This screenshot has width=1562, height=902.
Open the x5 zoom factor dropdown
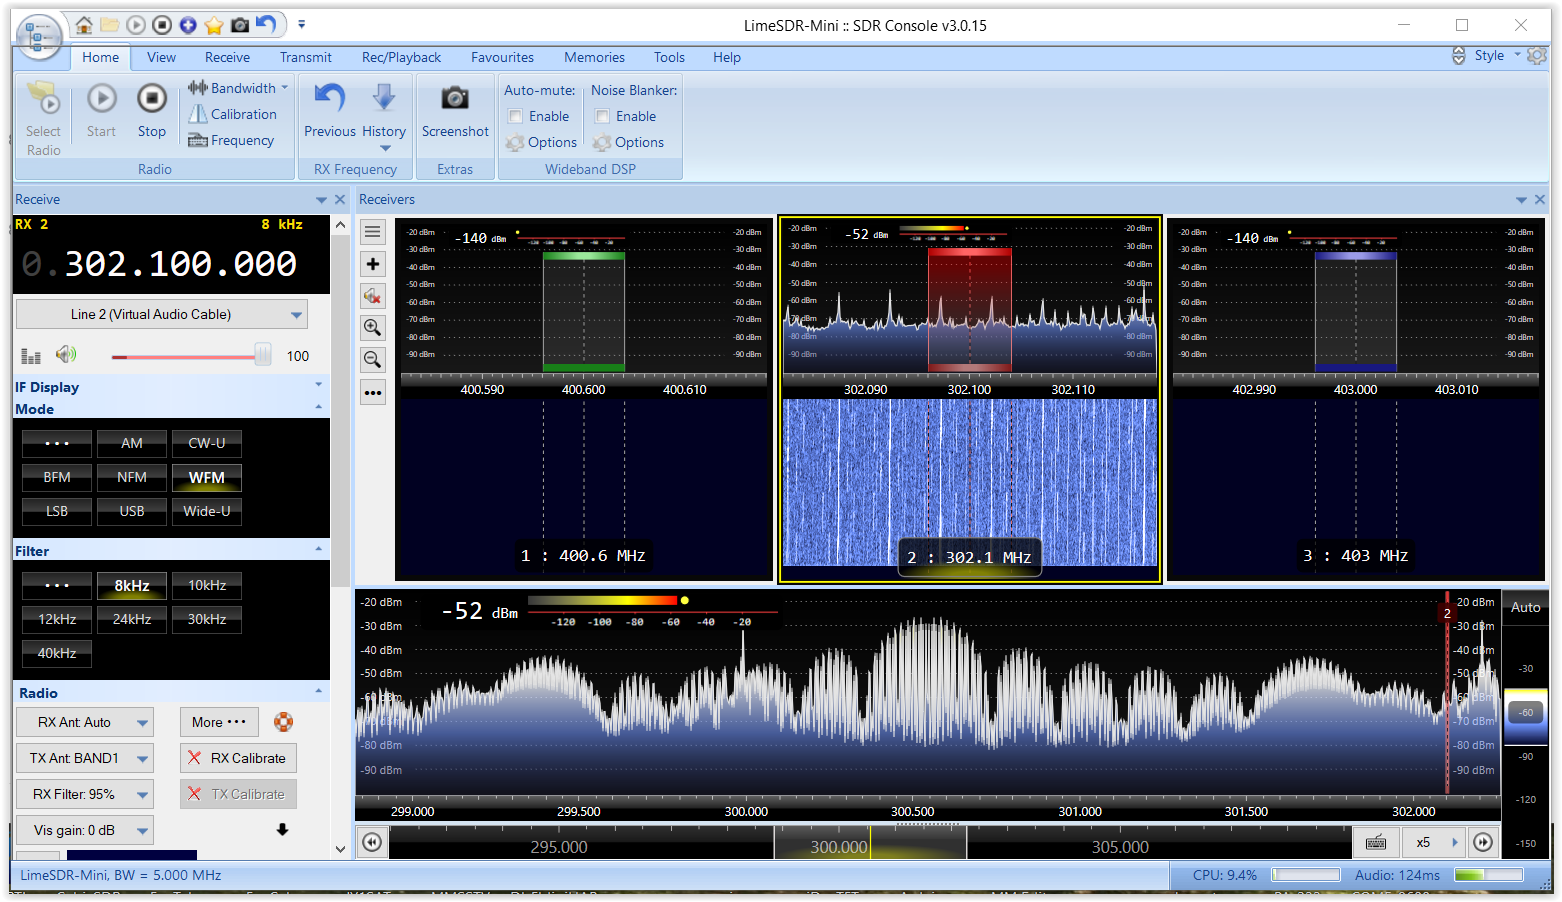pyautogui.click(x=1434, y=843)
